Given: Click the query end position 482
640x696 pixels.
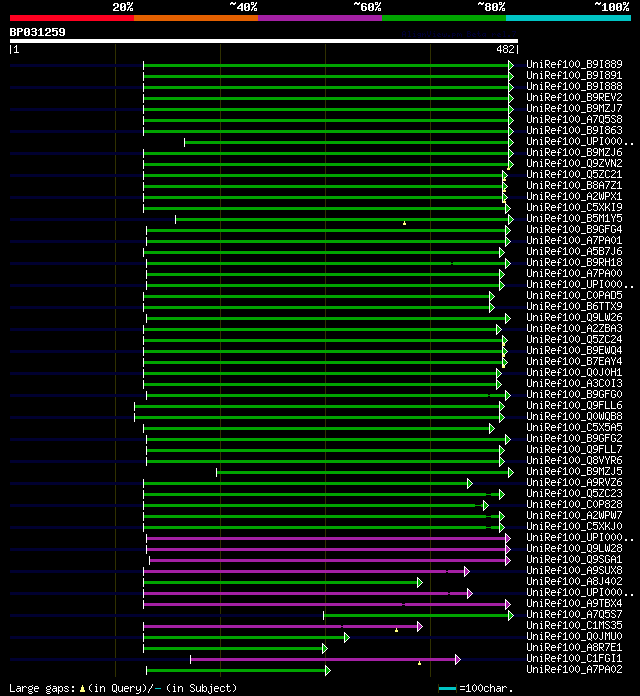Looking at the screenshot, I should pyautogui.click(x=506, y=49).
